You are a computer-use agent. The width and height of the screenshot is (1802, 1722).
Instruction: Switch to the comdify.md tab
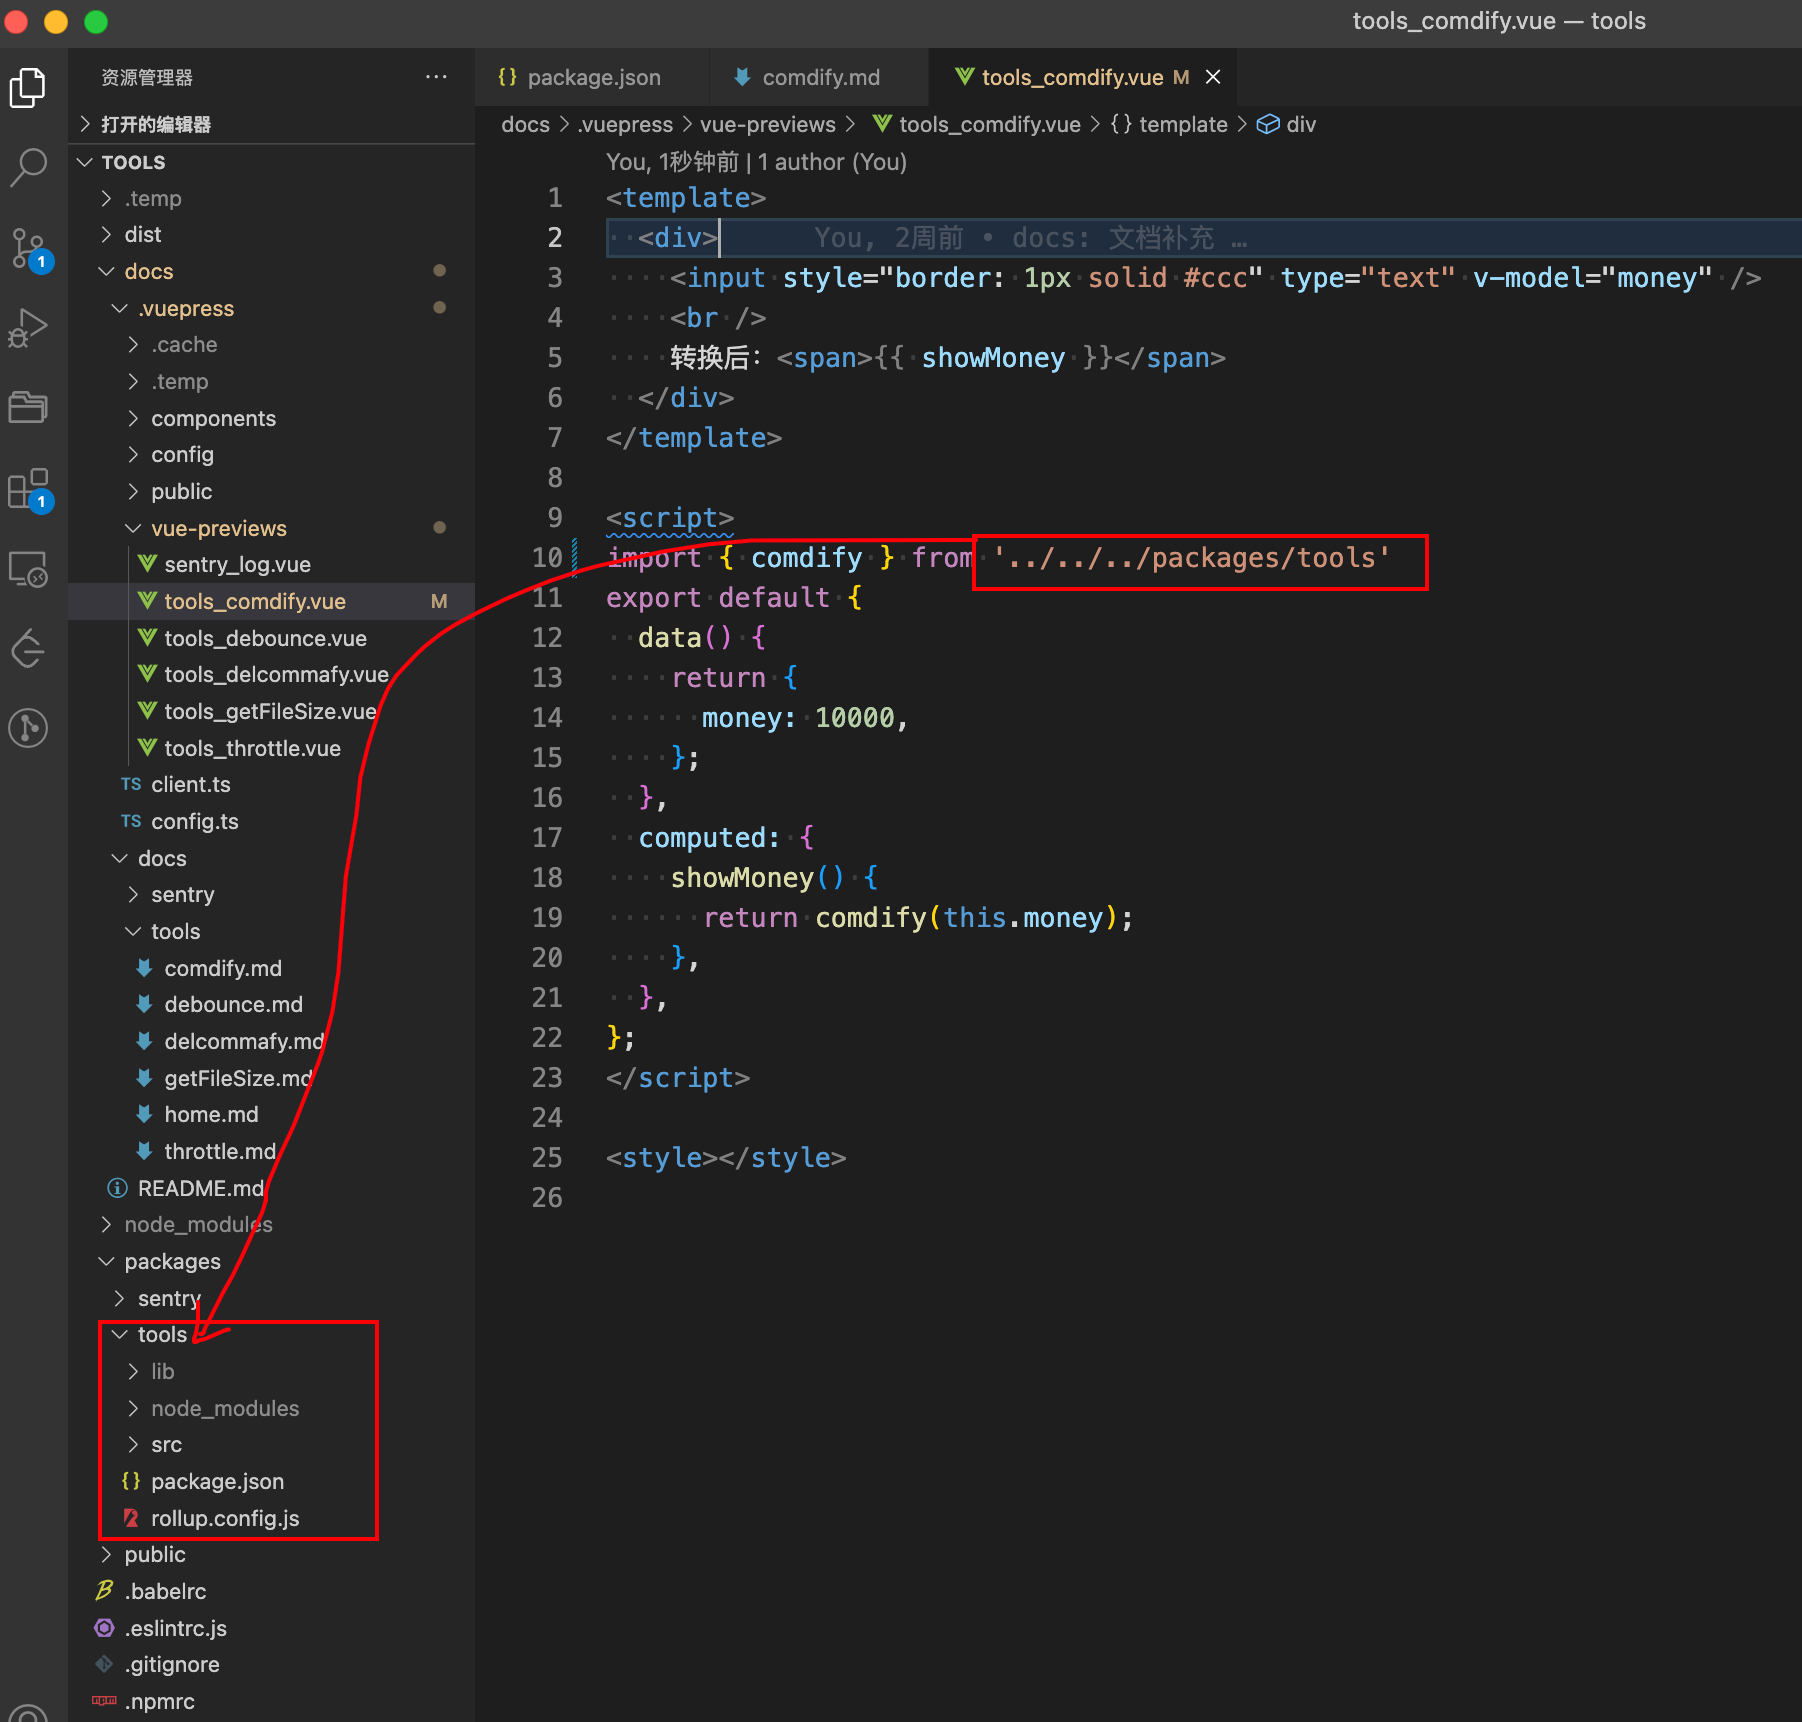point(820,77)
